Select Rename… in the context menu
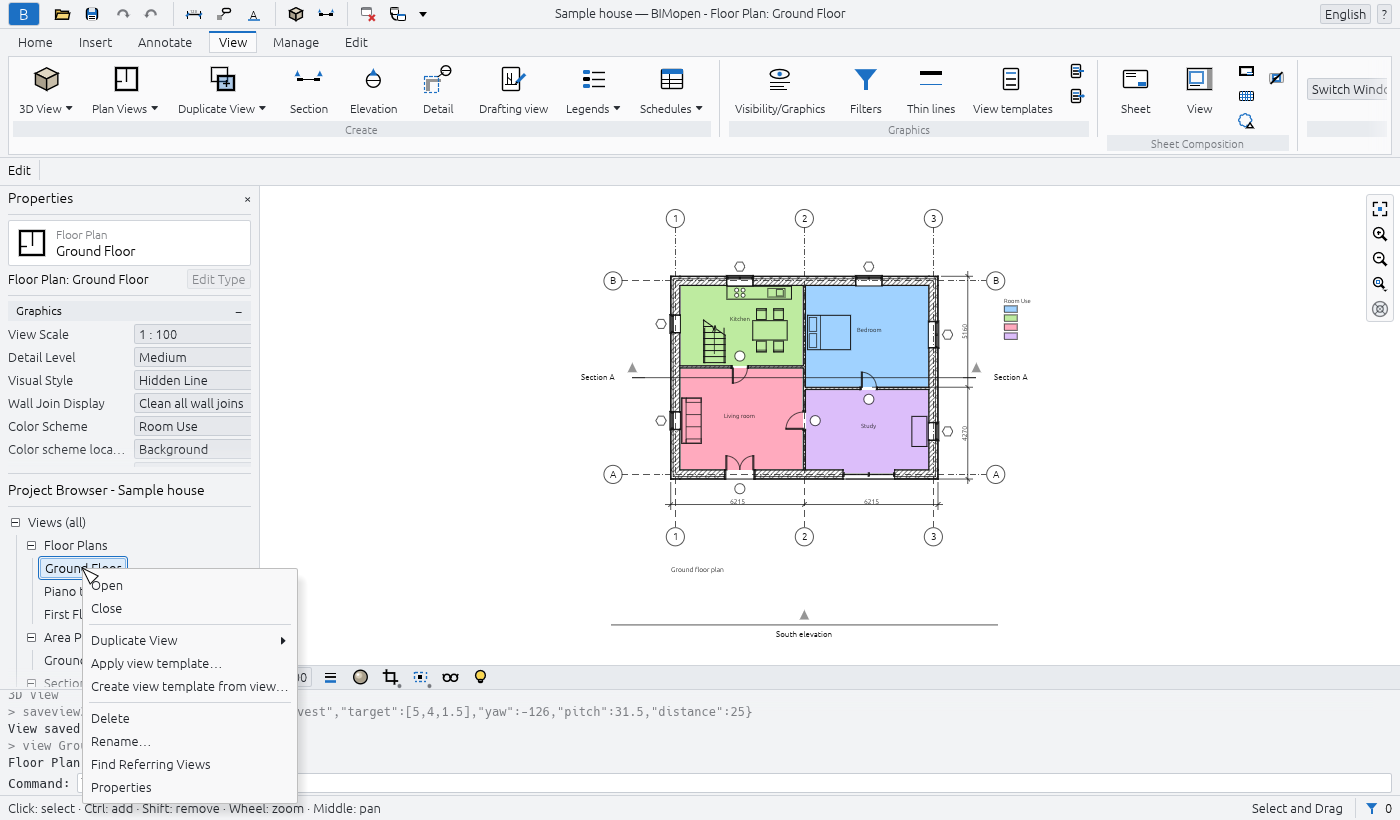Image resolution: width=1400 pixels, height=820 pixels. click(x=190, y=741)
